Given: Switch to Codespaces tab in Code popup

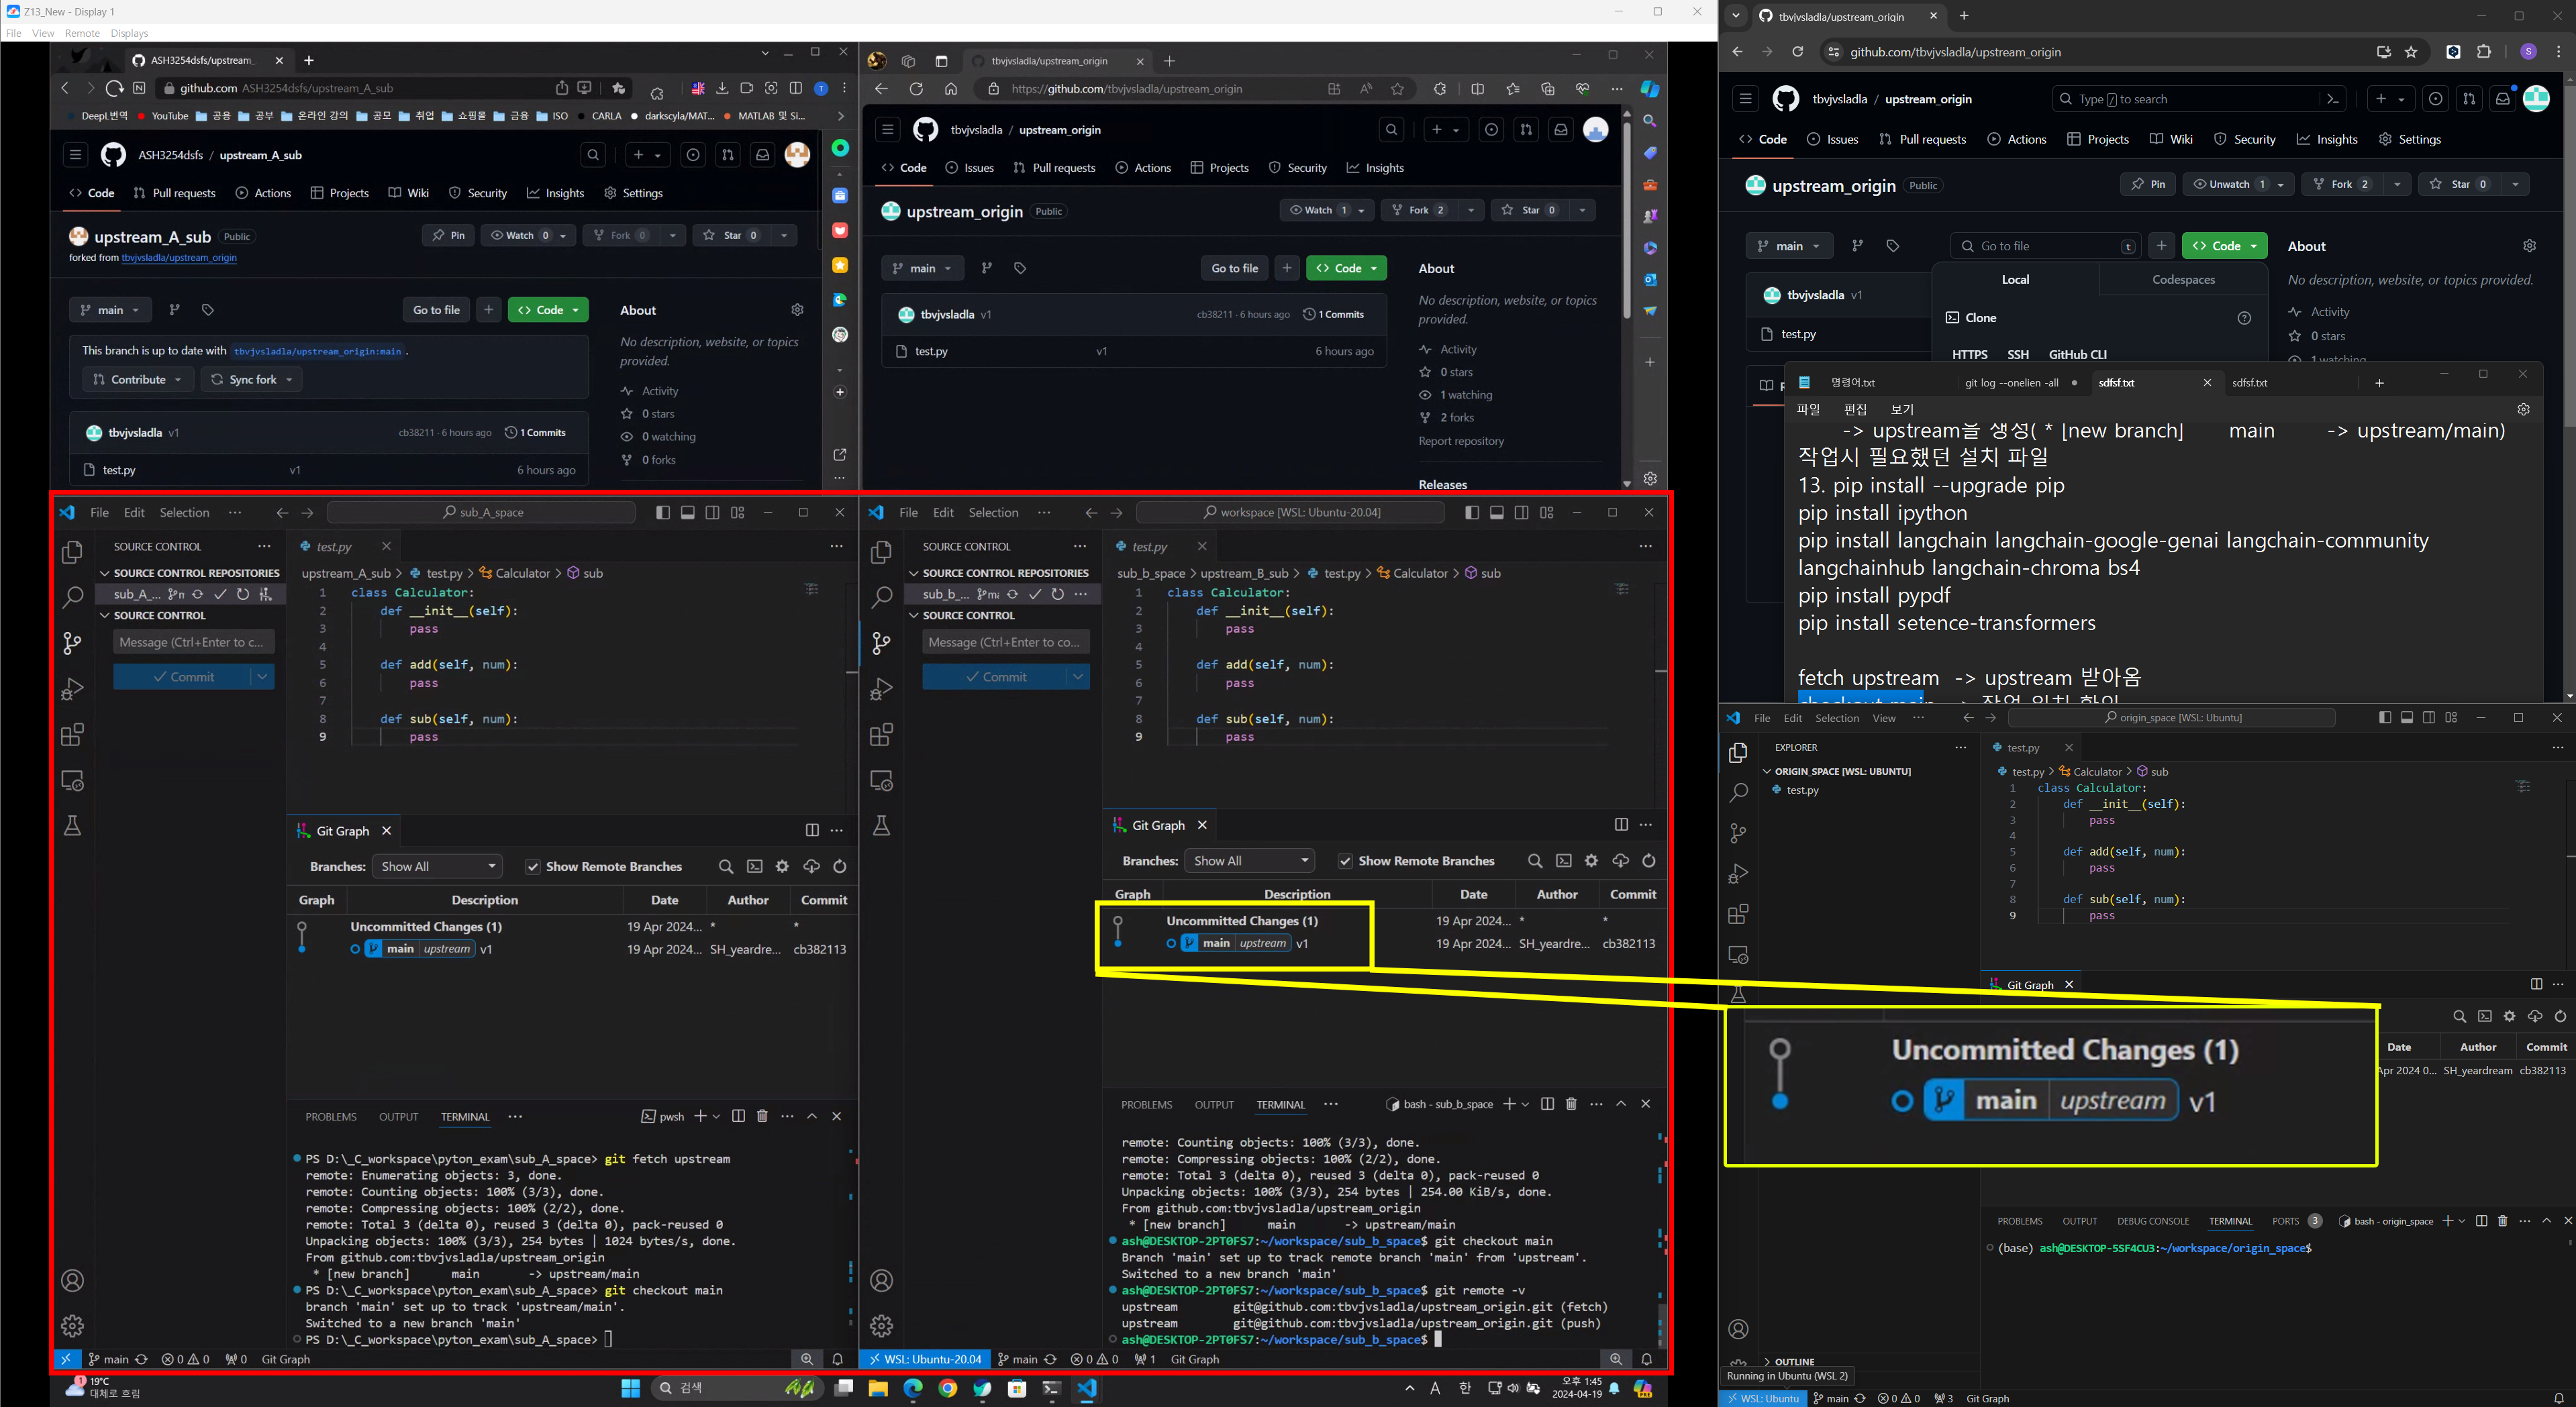Looking at the screenshot, I should 2183,280.
